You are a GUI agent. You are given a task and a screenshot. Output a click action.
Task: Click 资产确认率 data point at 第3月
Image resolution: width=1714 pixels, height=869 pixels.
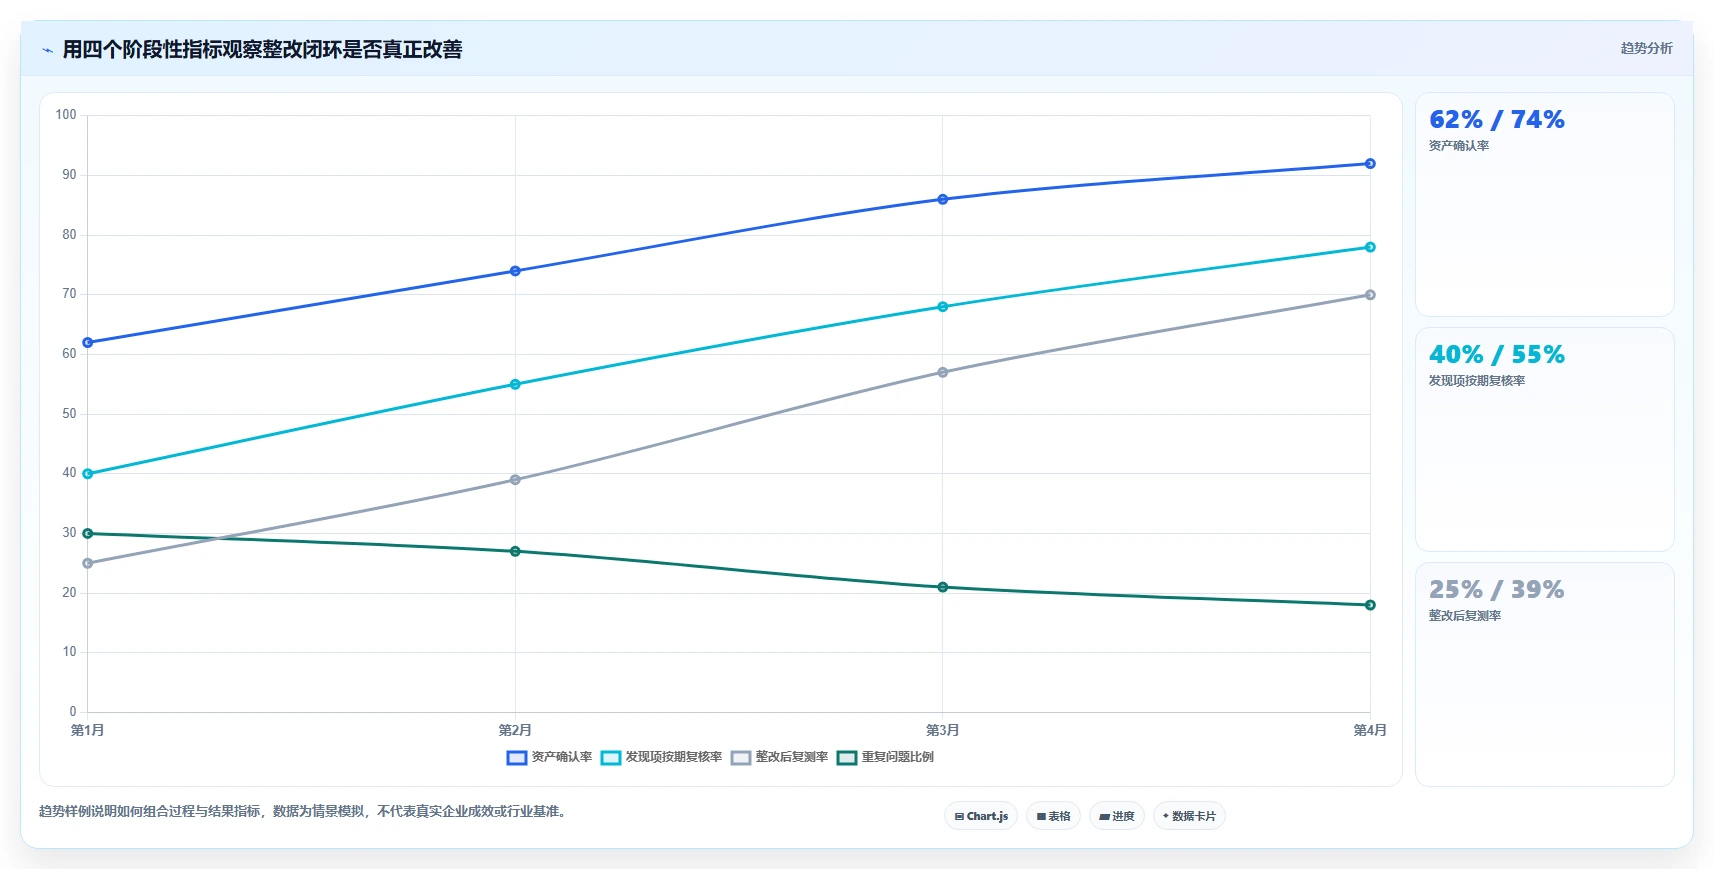point(942,200)
